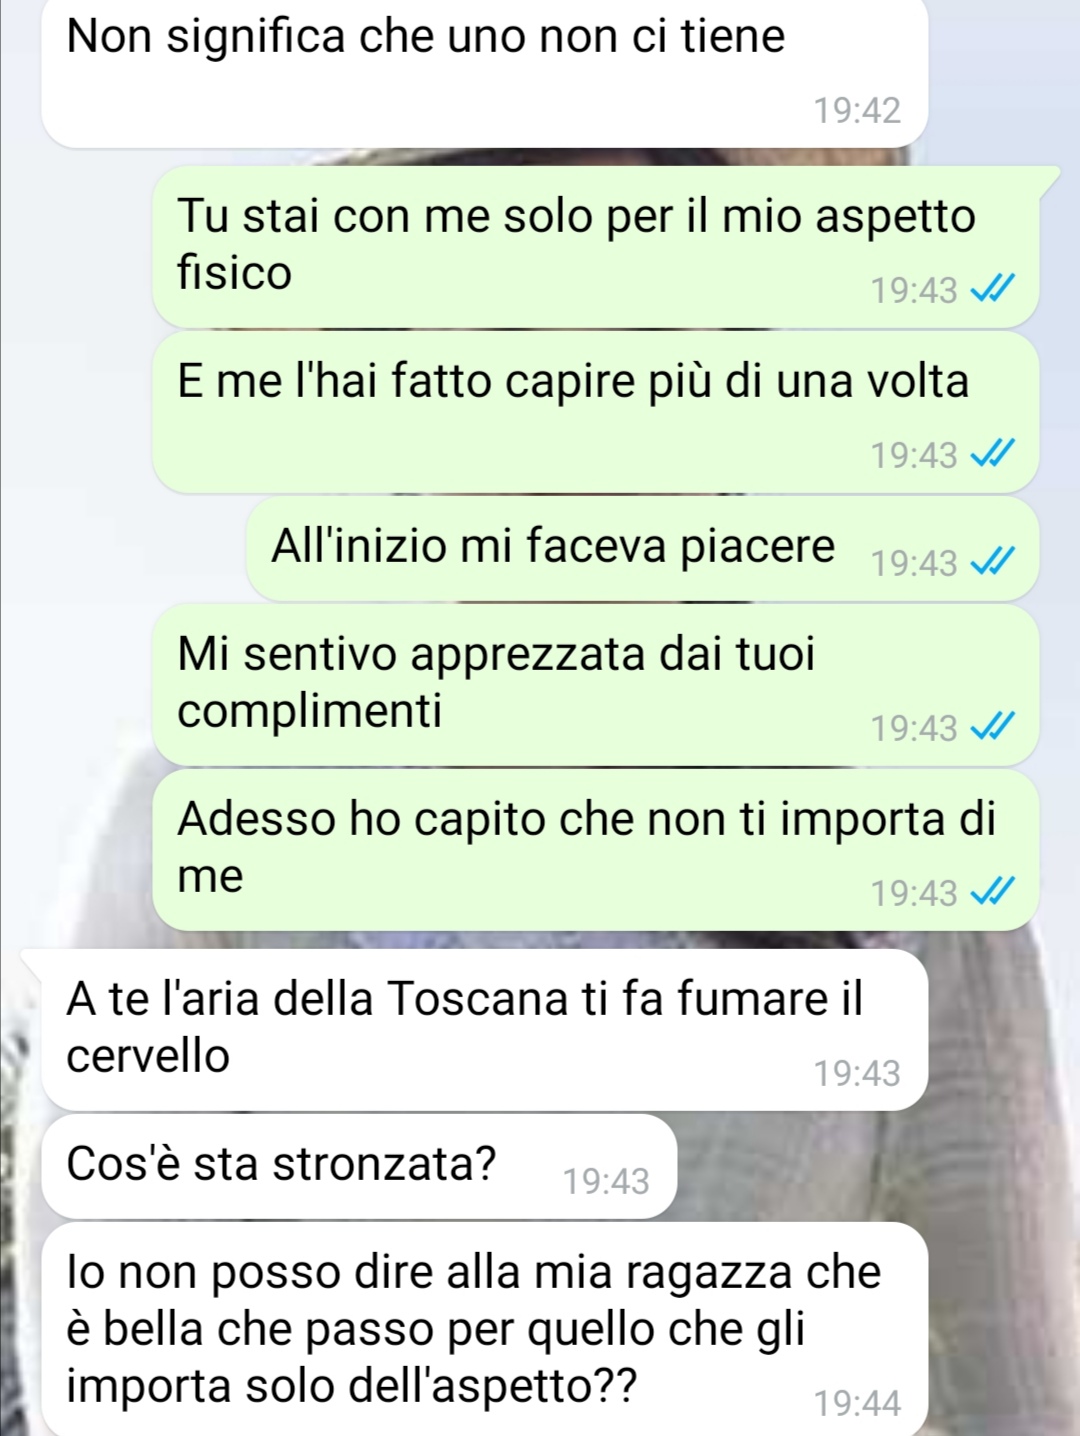Tap the "All'inizio mi faceva piacere" message bubble
This screenshot has height=1436, width=1080.
click(643, 548)
